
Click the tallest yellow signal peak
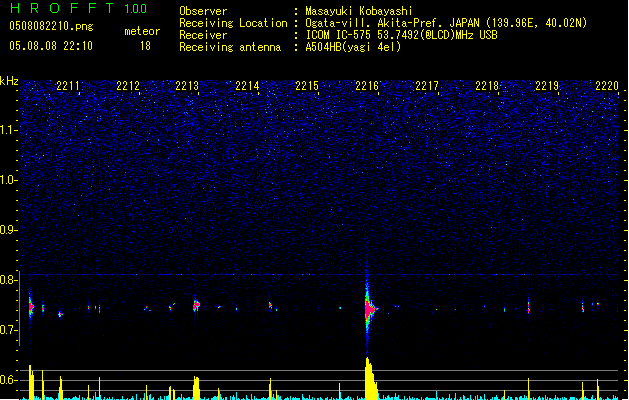368,372
